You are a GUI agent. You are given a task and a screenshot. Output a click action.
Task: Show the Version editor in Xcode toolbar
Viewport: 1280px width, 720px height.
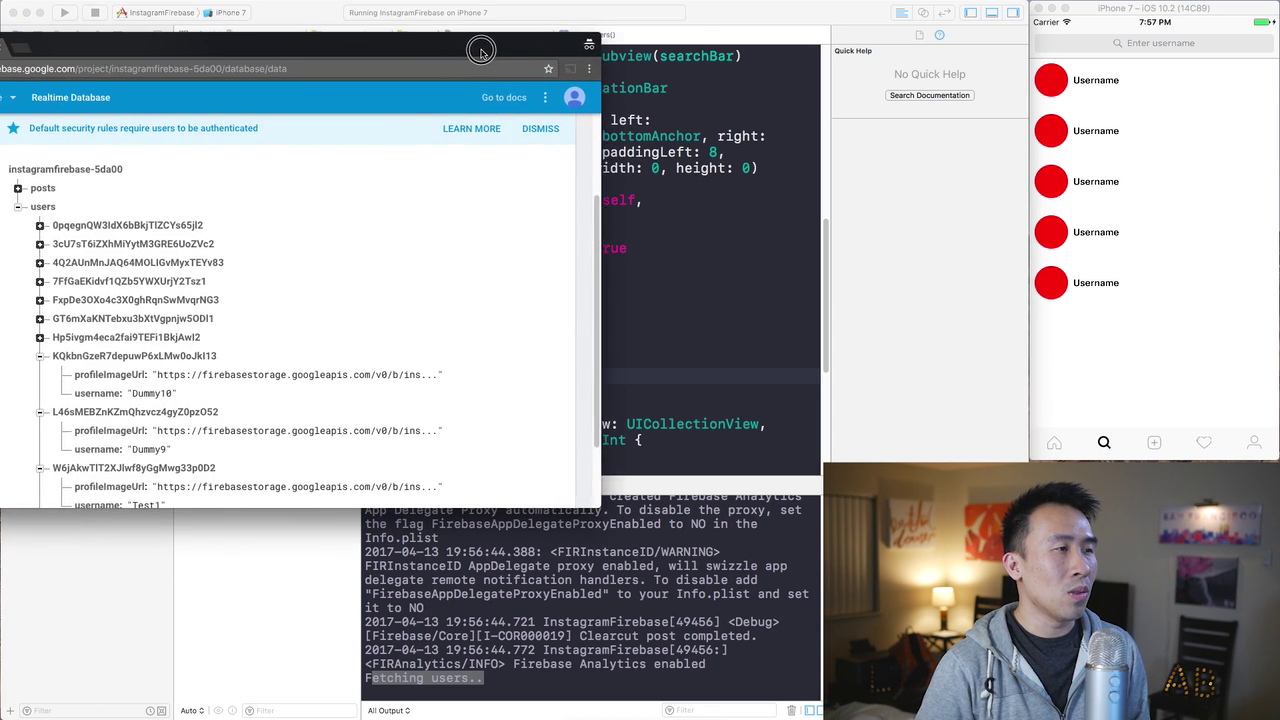click(x=944, y=13)
